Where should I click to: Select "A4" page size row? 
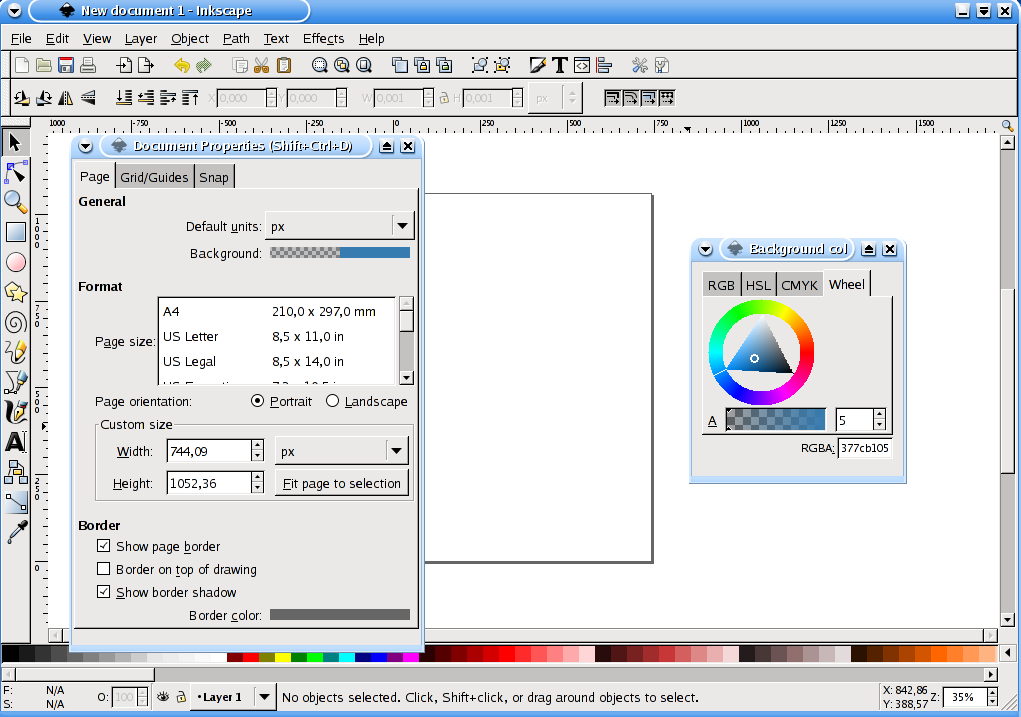(277, 312)
